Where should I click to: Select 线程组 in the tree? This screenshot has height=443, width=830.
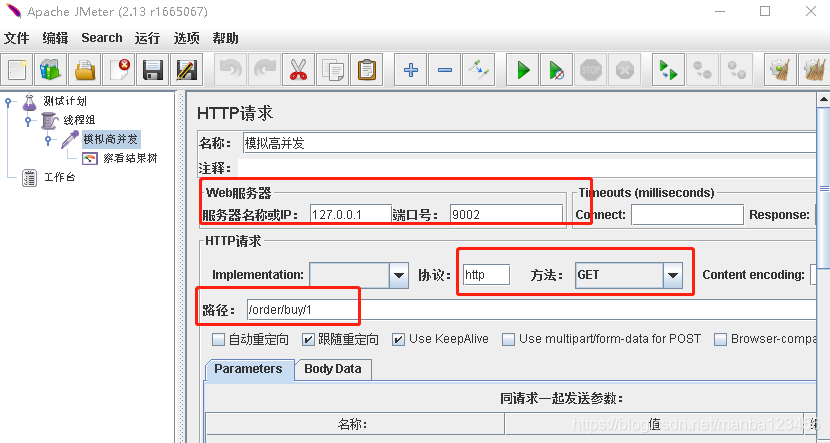[79, 120]
